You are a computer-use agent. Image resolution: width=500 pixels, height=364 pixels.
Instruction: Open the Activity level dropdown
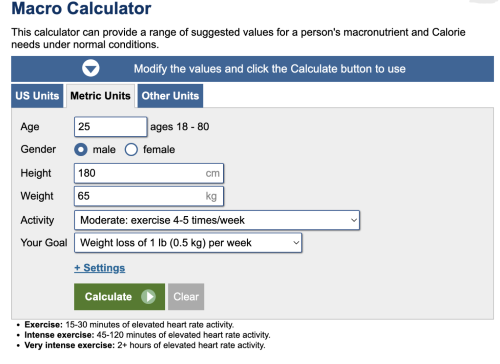point(217,220)
